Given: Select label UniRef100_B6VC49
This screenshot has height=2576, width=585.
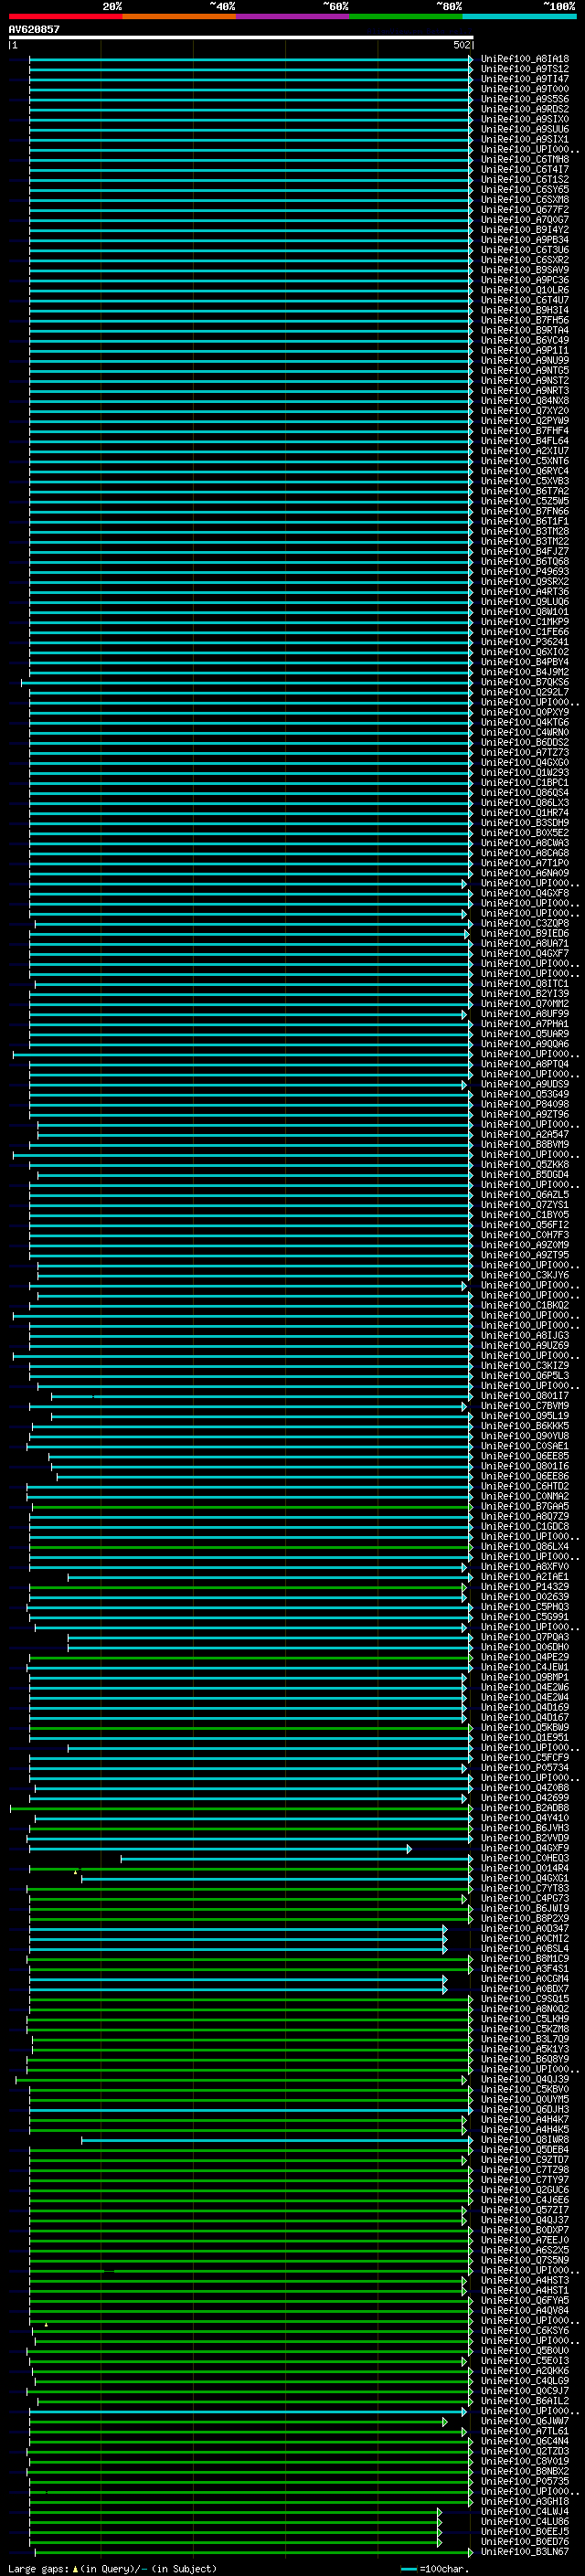Looking at the screenshot, I should tap(525, 340).
